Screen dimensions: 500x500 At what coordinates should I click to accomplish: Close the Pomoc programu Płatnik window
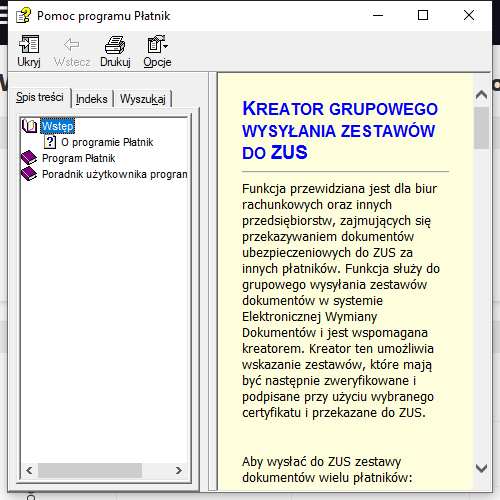pyautogui.click(x=469, y=15)
